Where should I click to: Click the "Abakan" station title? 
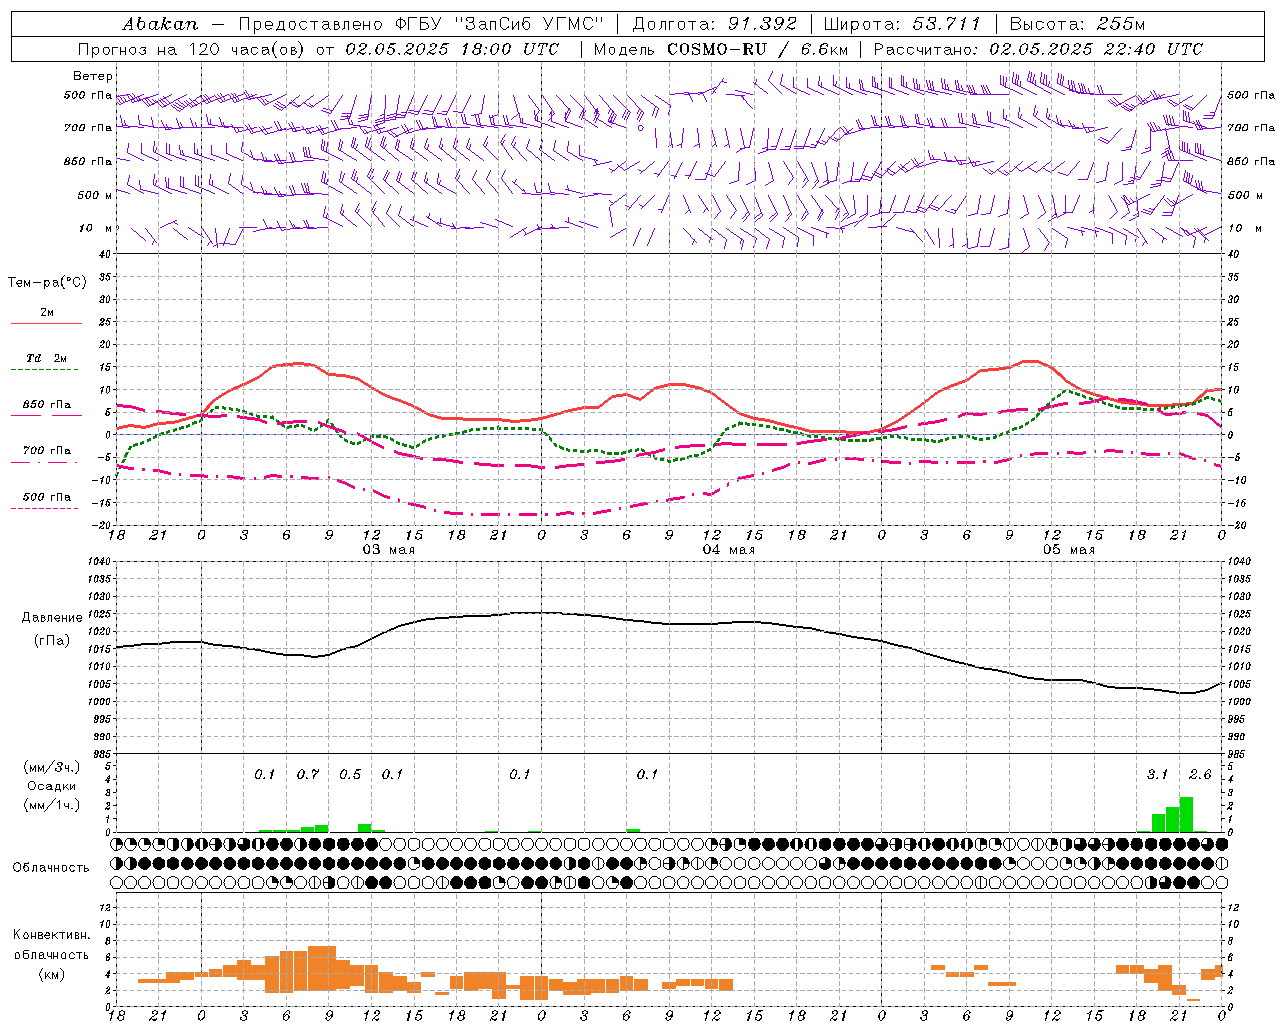[x=160, y=24]
